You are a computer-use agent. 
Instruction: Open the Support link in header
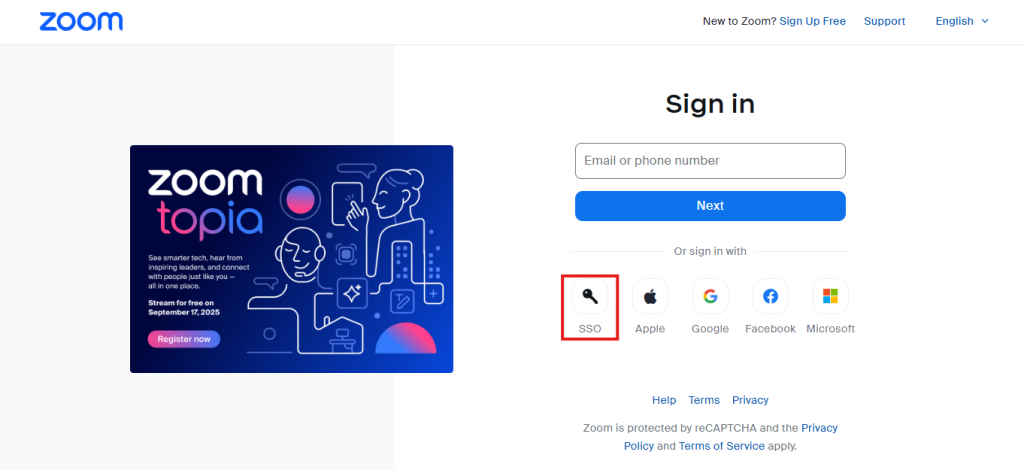point(884,21)
